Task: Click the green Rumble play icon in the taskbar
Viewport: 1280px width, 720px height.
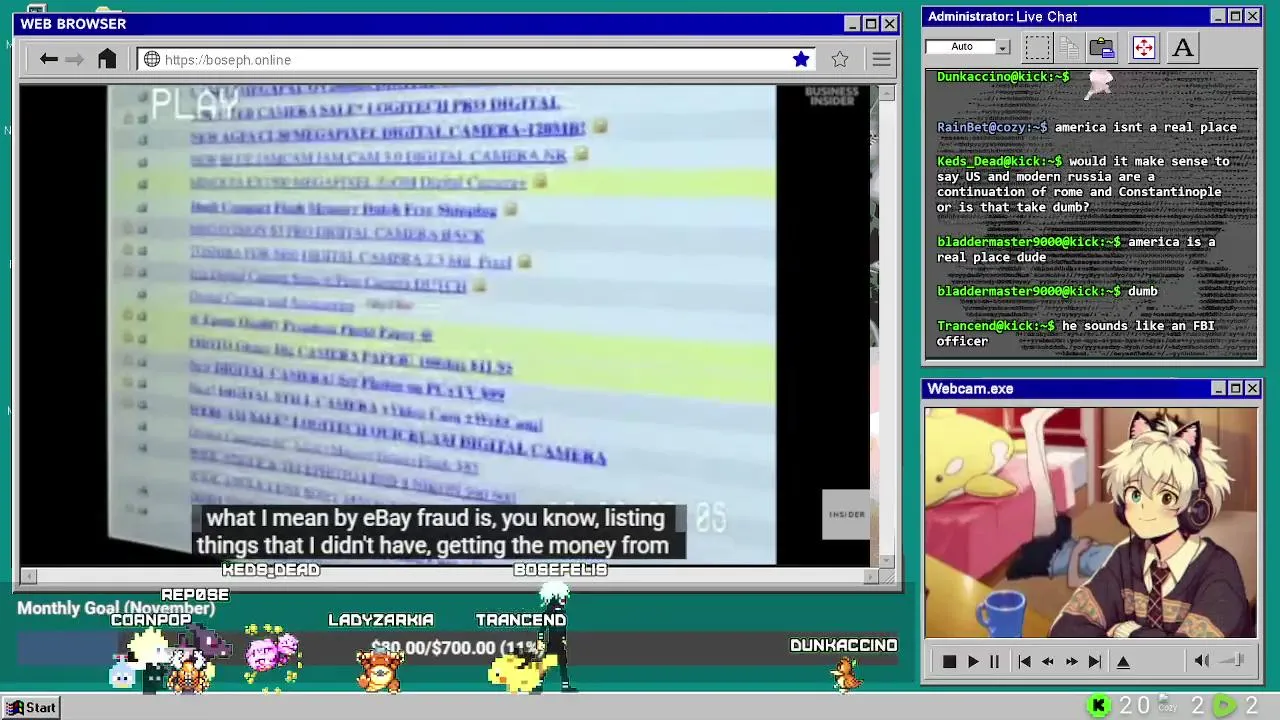Action: coord(1224,706)
